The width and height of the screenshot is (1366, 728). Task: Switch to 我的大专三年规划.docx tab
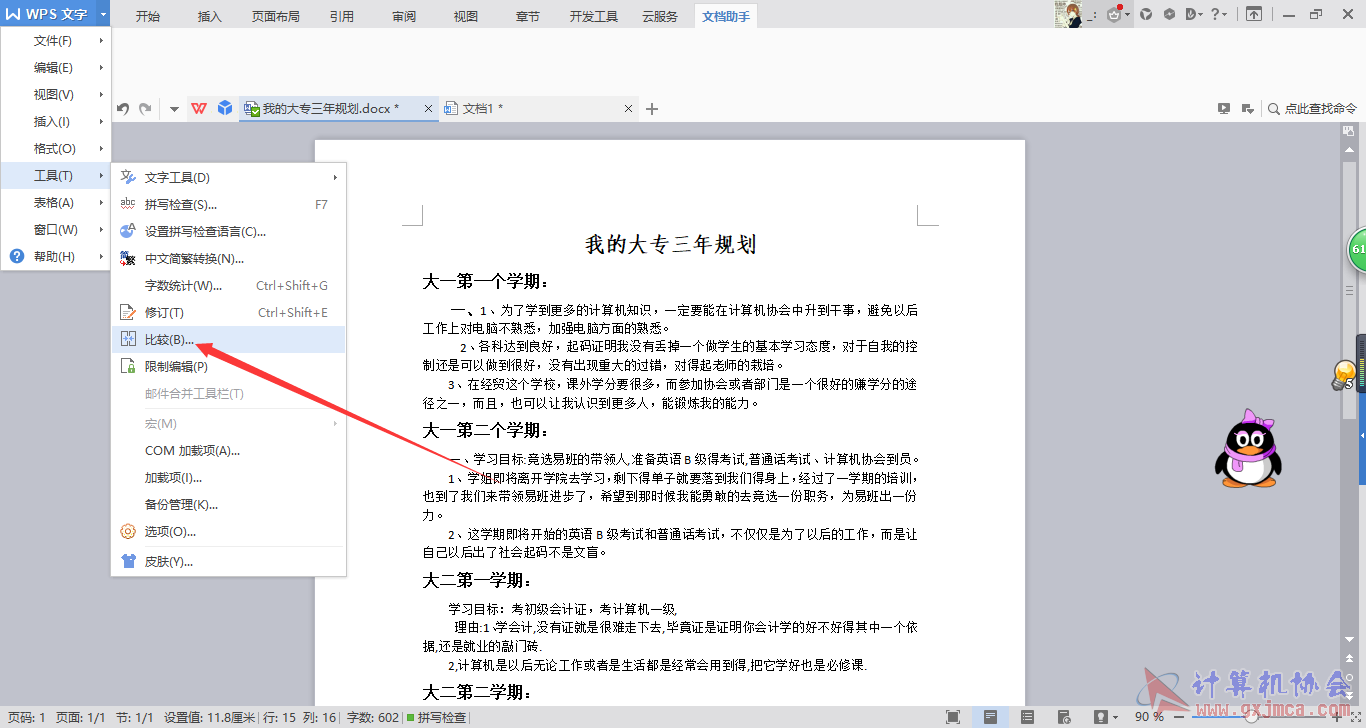coord(340,109)
